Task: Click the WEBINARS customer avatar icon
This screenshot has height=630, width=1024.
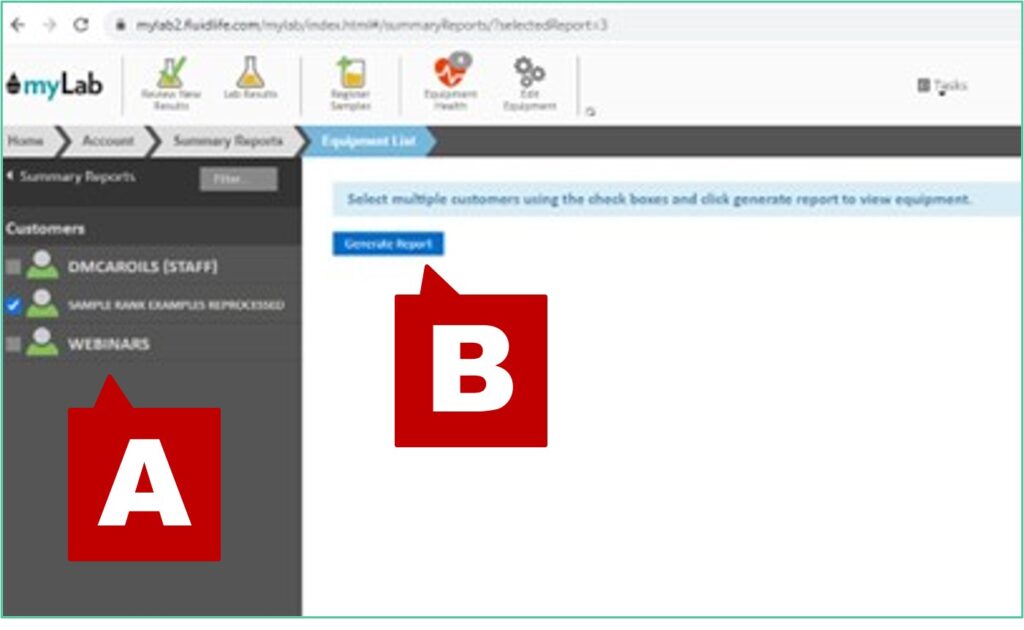Action: point(42,343)
